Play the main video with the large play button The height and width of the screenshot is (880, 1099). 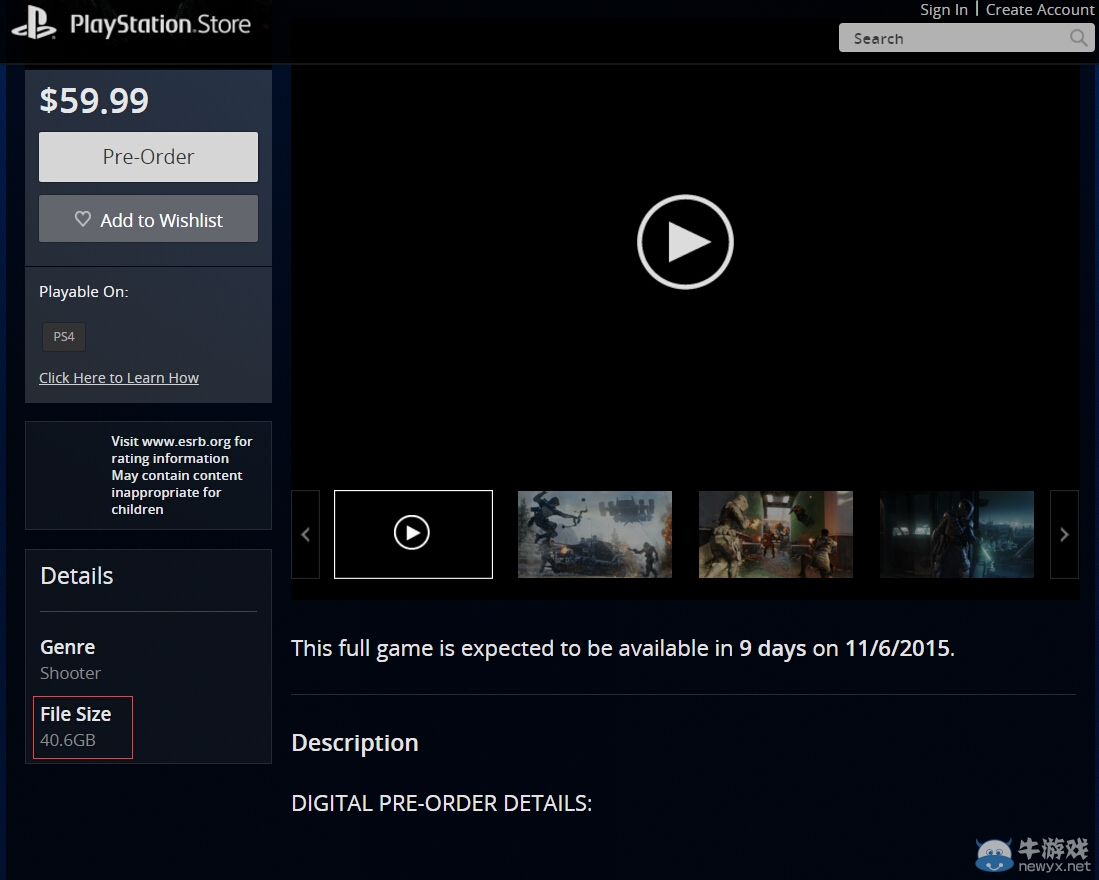685,242
